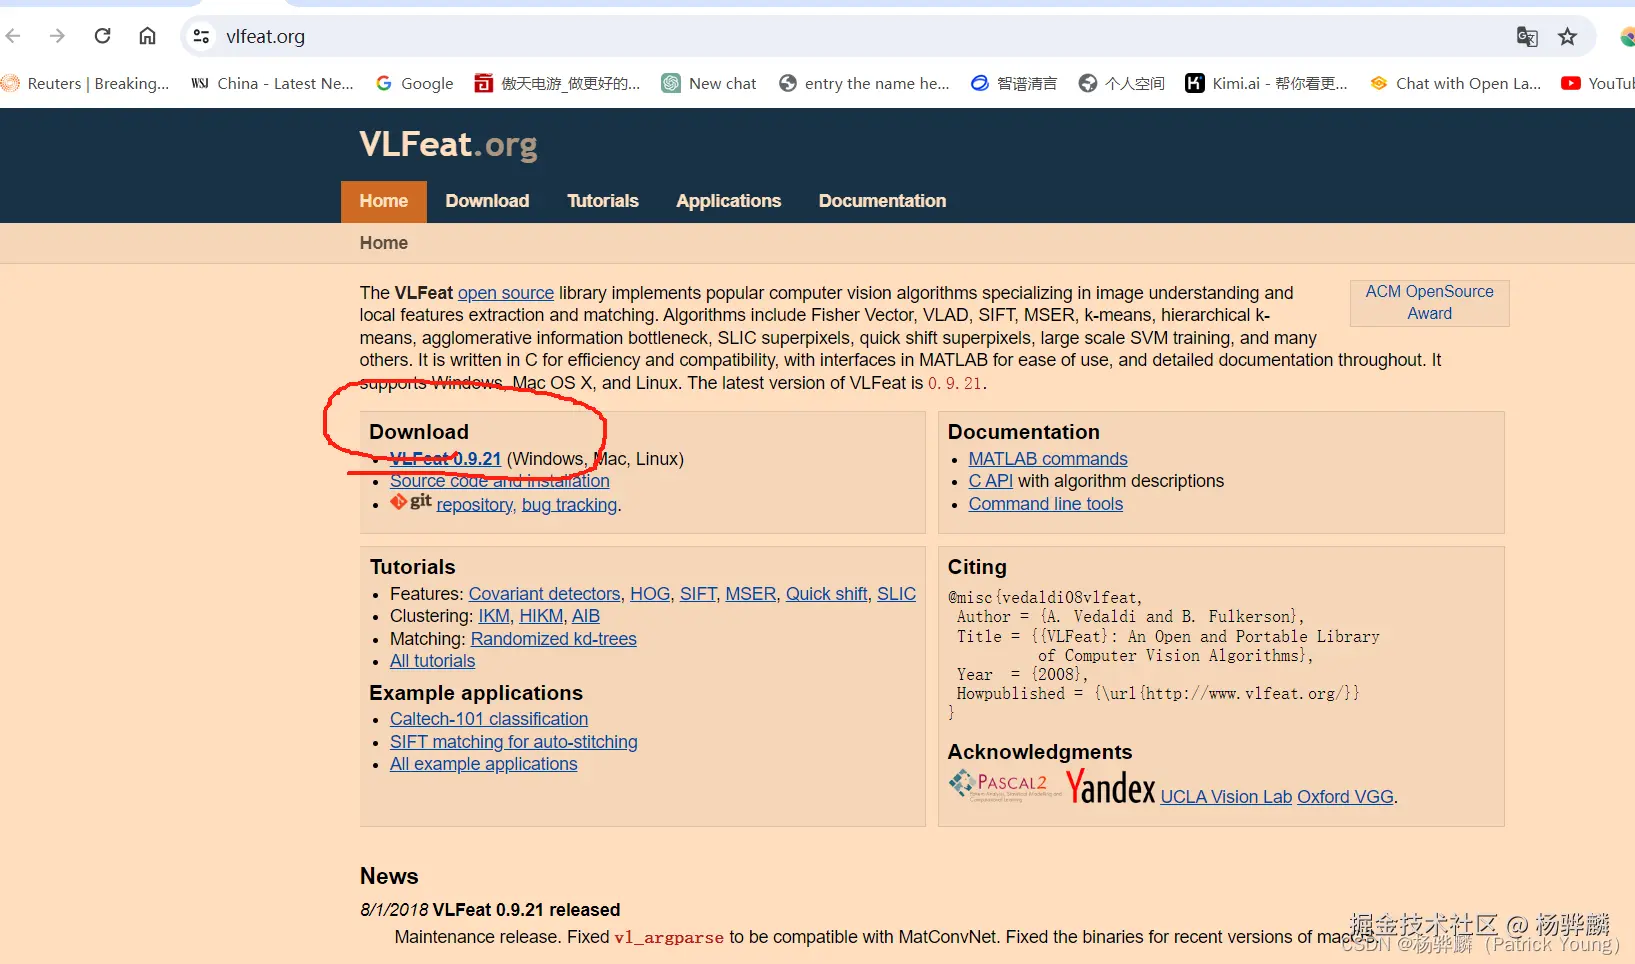
Task: Open the 智谱清言 bookmark
Action: 1014,84
